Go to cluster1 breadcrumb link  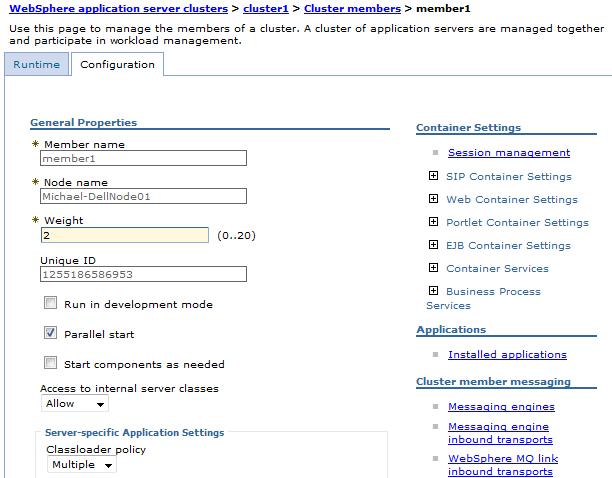[266, 9]
